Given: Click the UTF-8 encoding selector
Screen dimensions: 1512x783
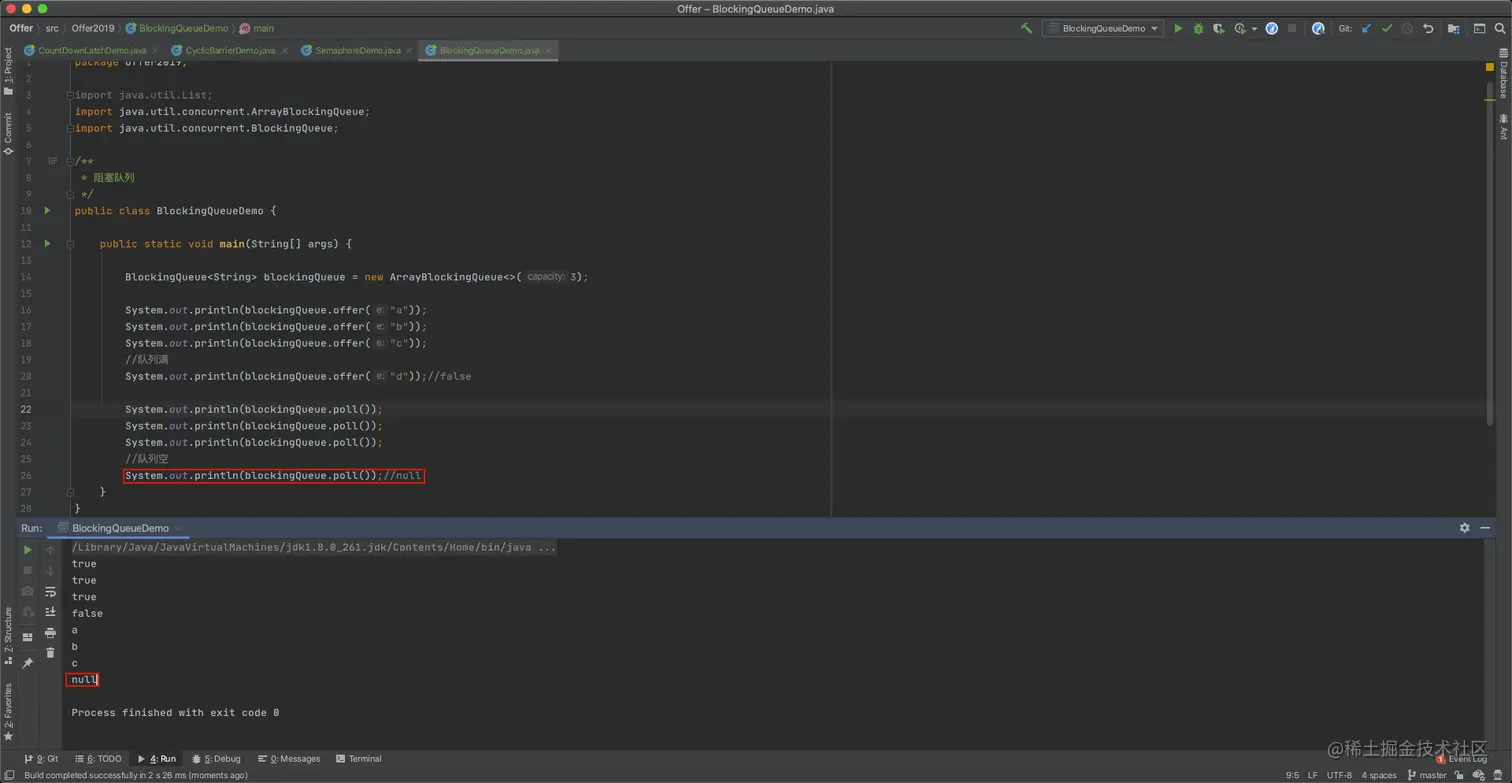Looking at the screenshot, I should [1339, 775].
